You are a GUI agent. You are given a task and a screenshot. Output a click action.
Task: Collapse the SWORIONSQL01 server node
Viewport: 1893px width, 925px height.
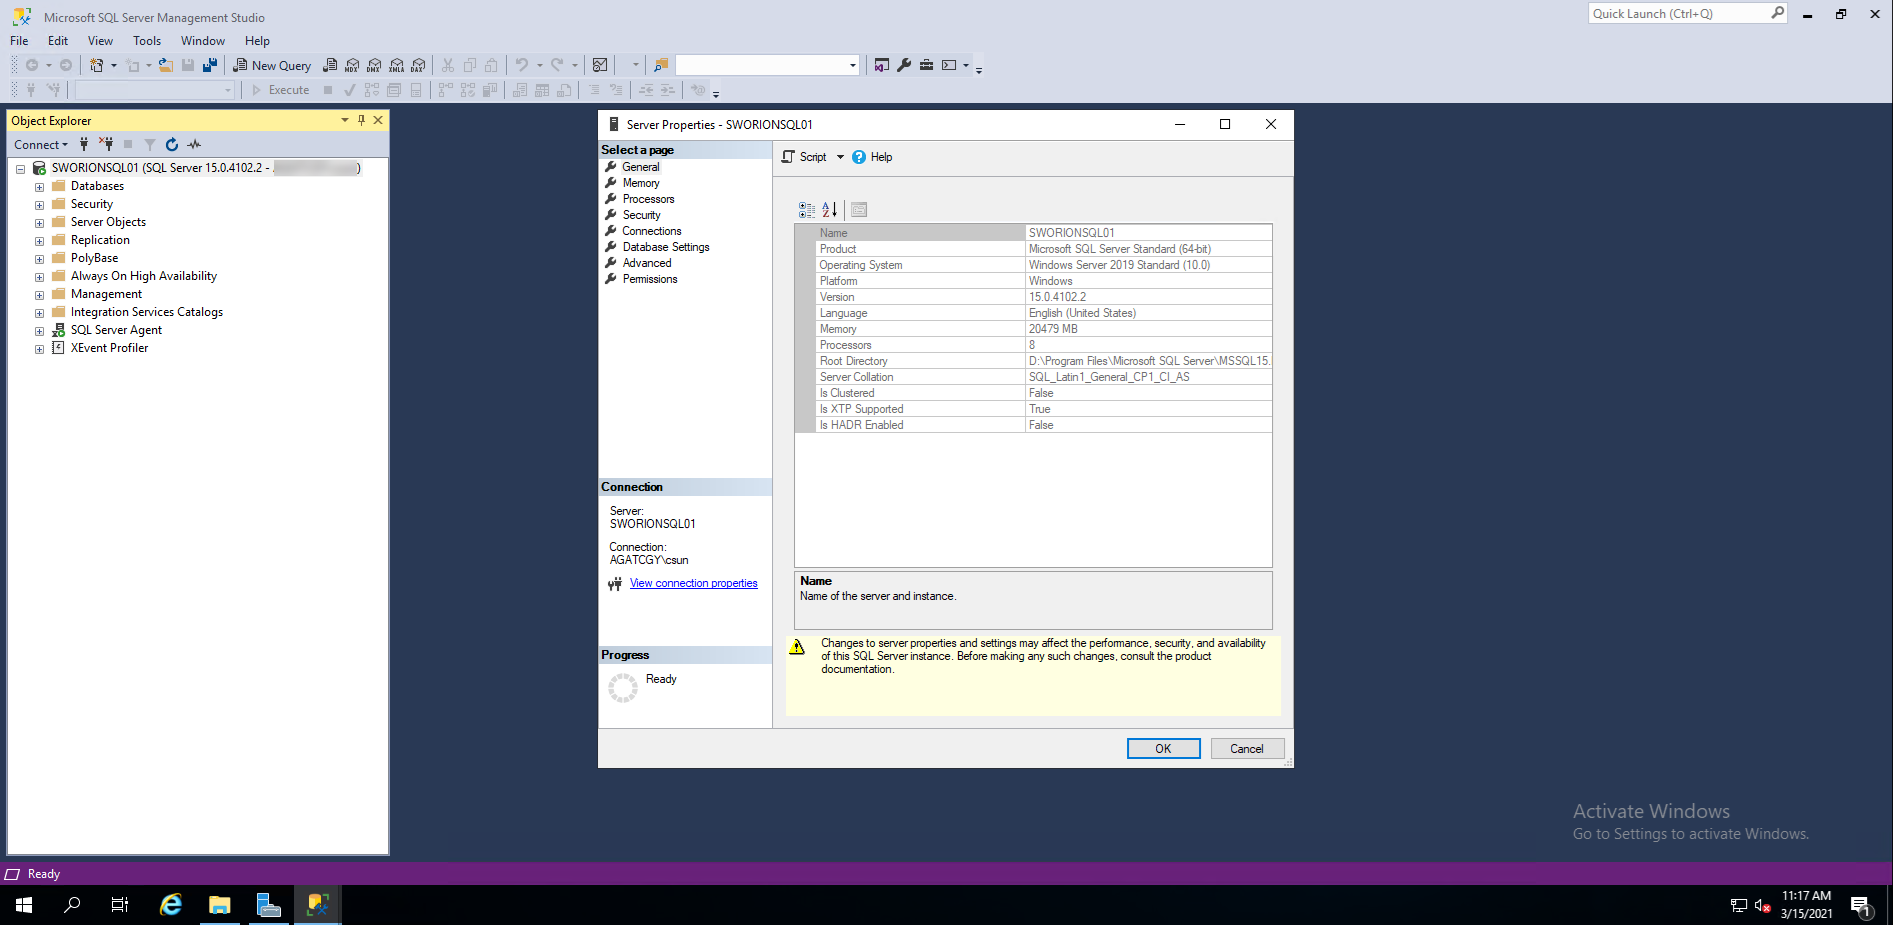point(20,169)
